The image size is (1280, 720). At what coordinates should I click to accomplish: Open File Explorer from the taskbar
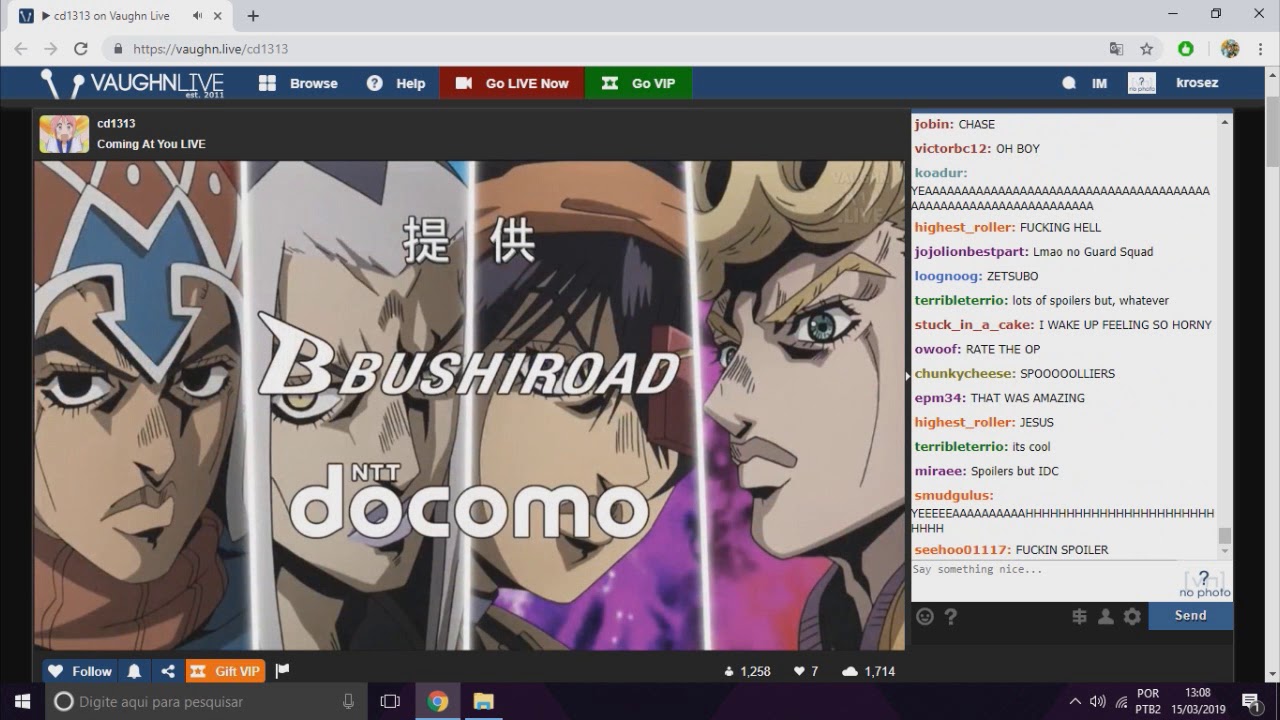coord(483,701)
